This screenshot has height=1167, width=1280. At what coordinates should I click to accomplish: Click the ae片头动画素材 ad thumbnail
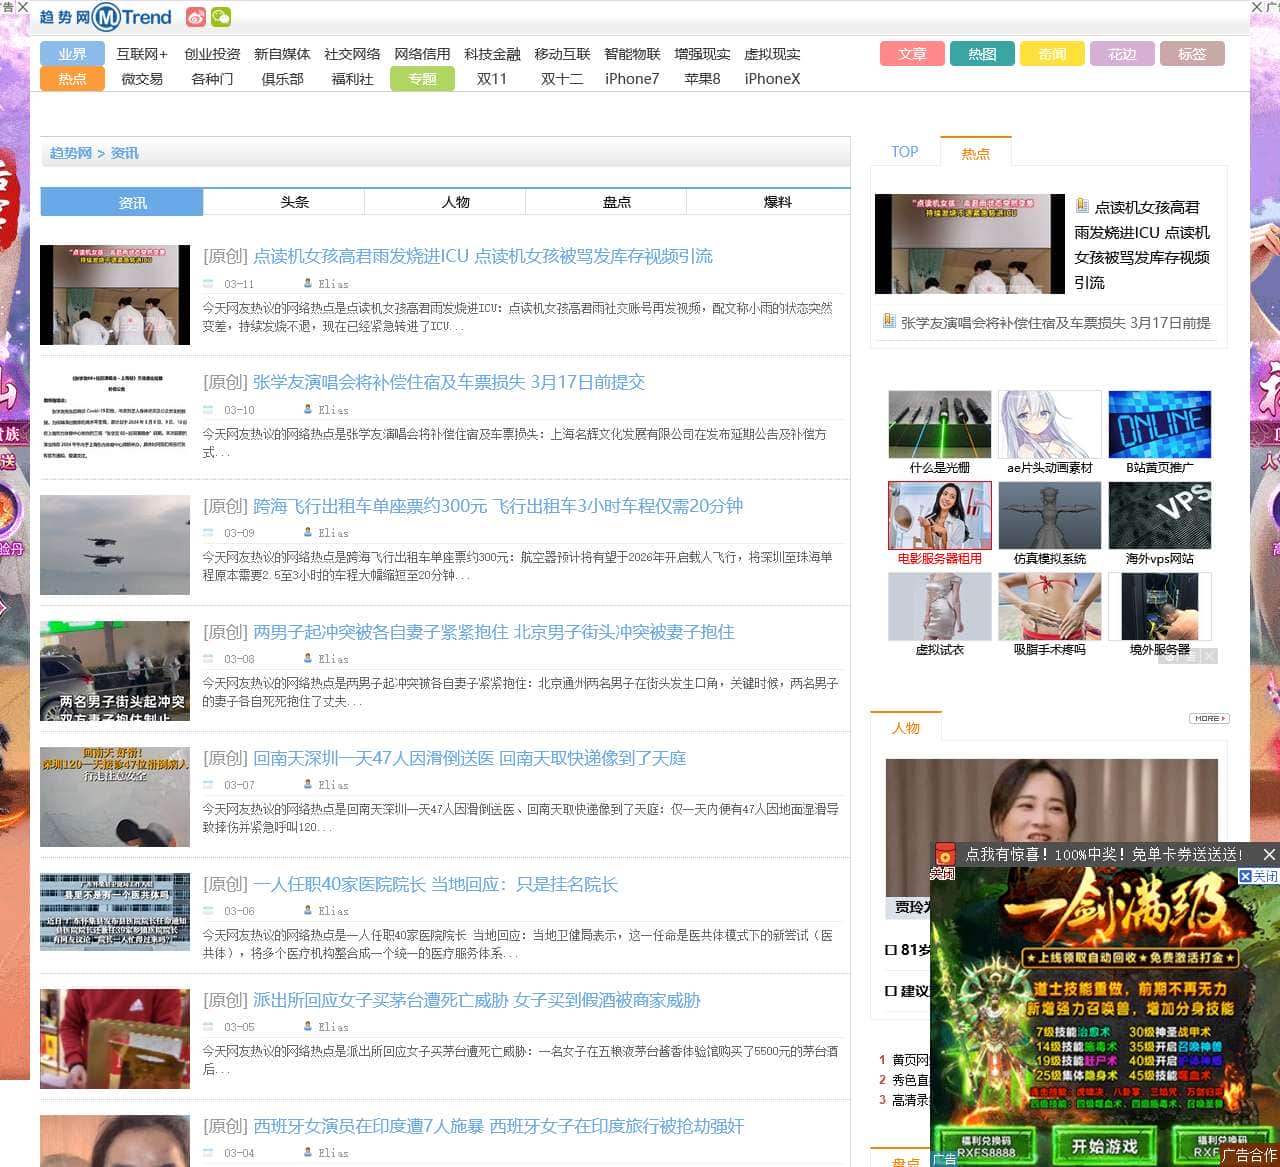(x=1049, y=424)
